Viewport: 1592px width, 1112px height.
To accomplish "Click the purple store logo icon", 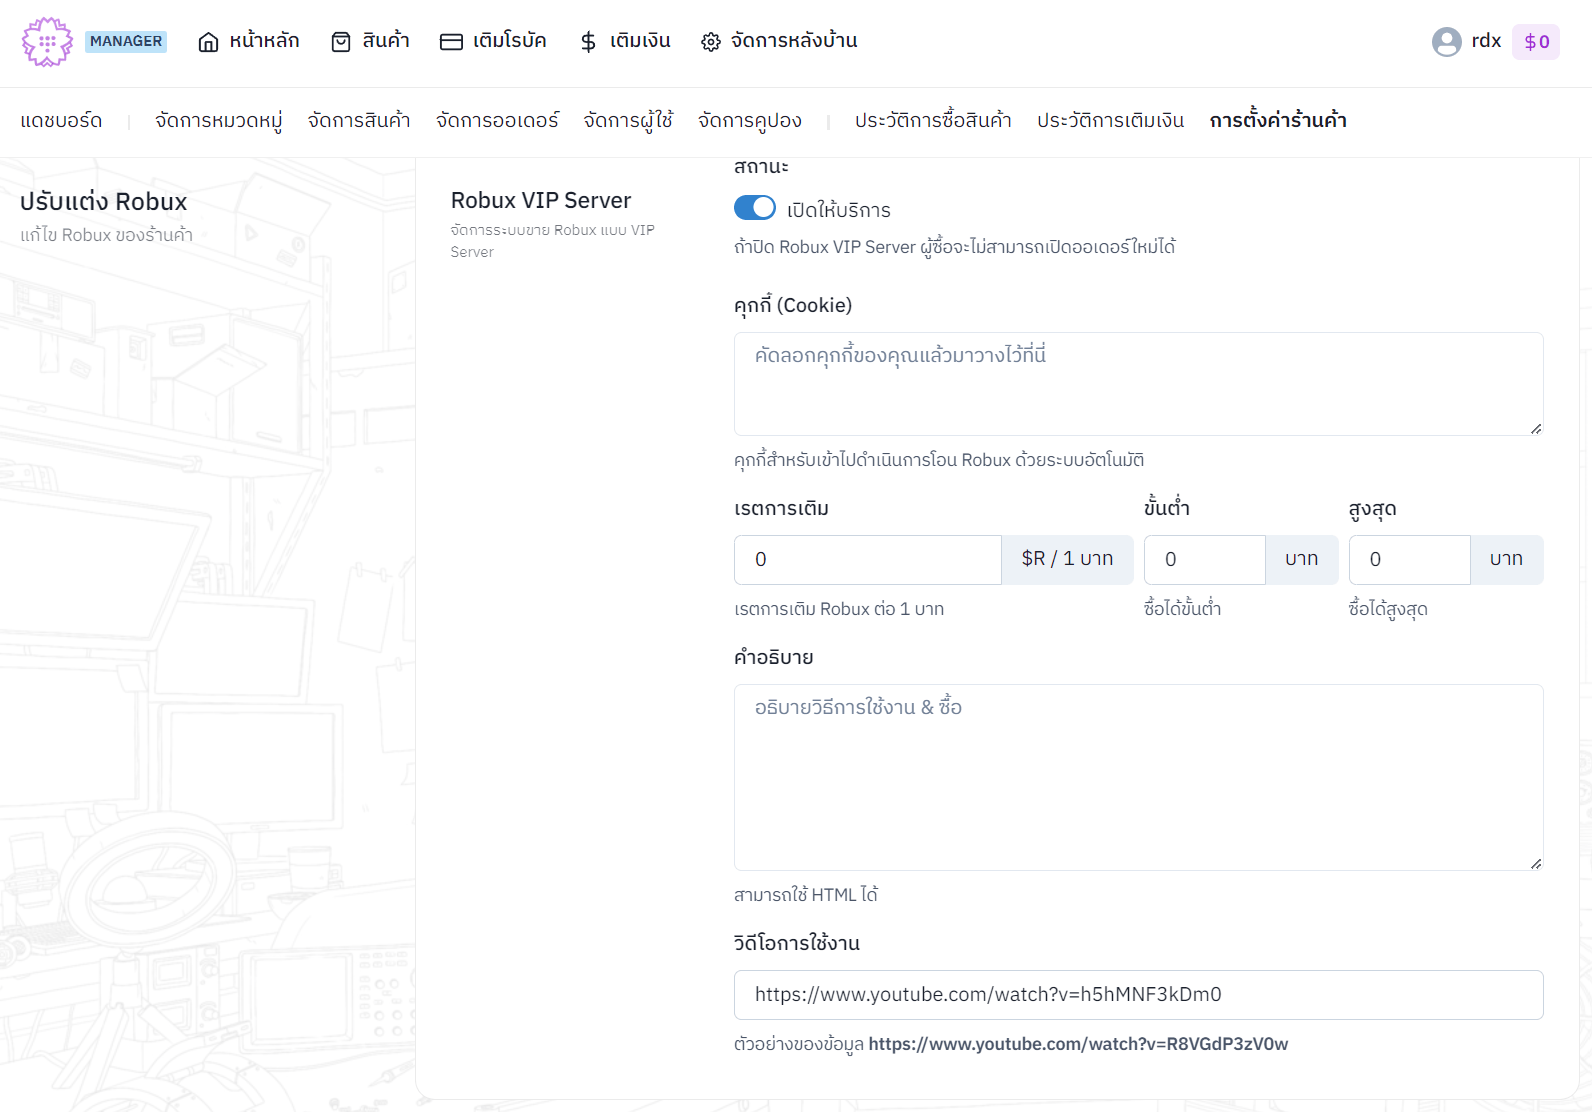I will click(47, 42).
